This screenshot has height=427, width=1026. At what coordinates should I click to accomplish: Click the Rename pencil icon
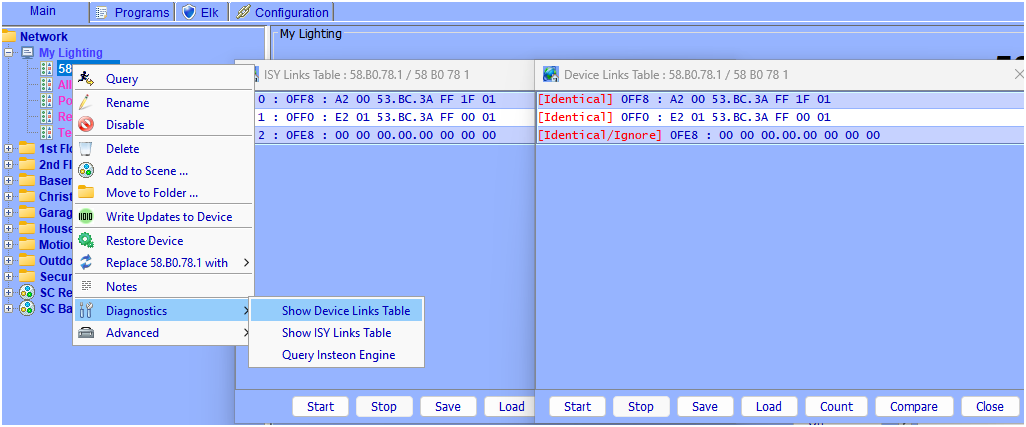click(86, 103)
